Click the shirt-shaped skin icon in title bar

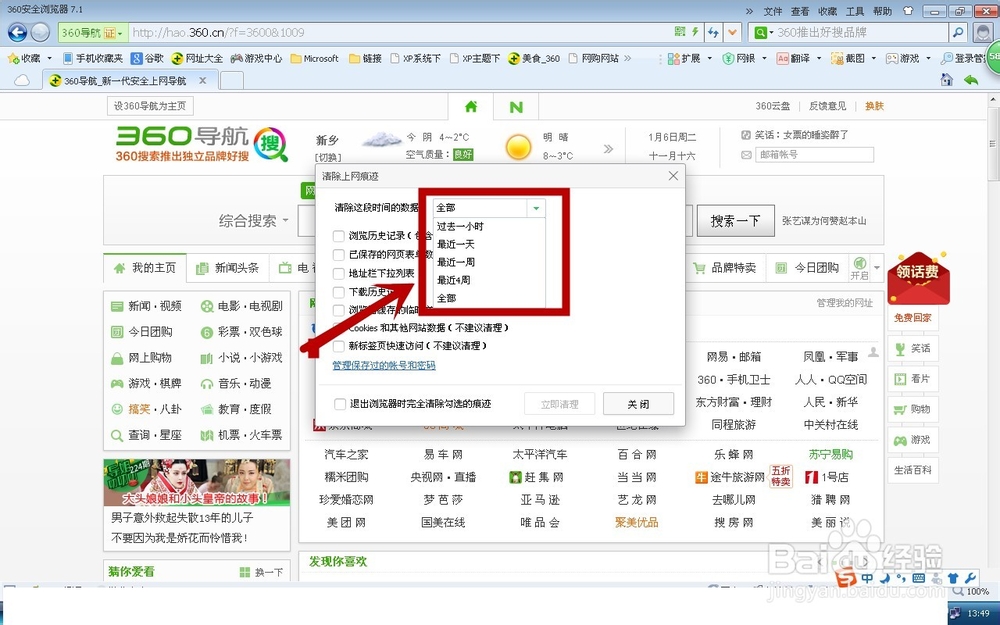tap(908, 11)
